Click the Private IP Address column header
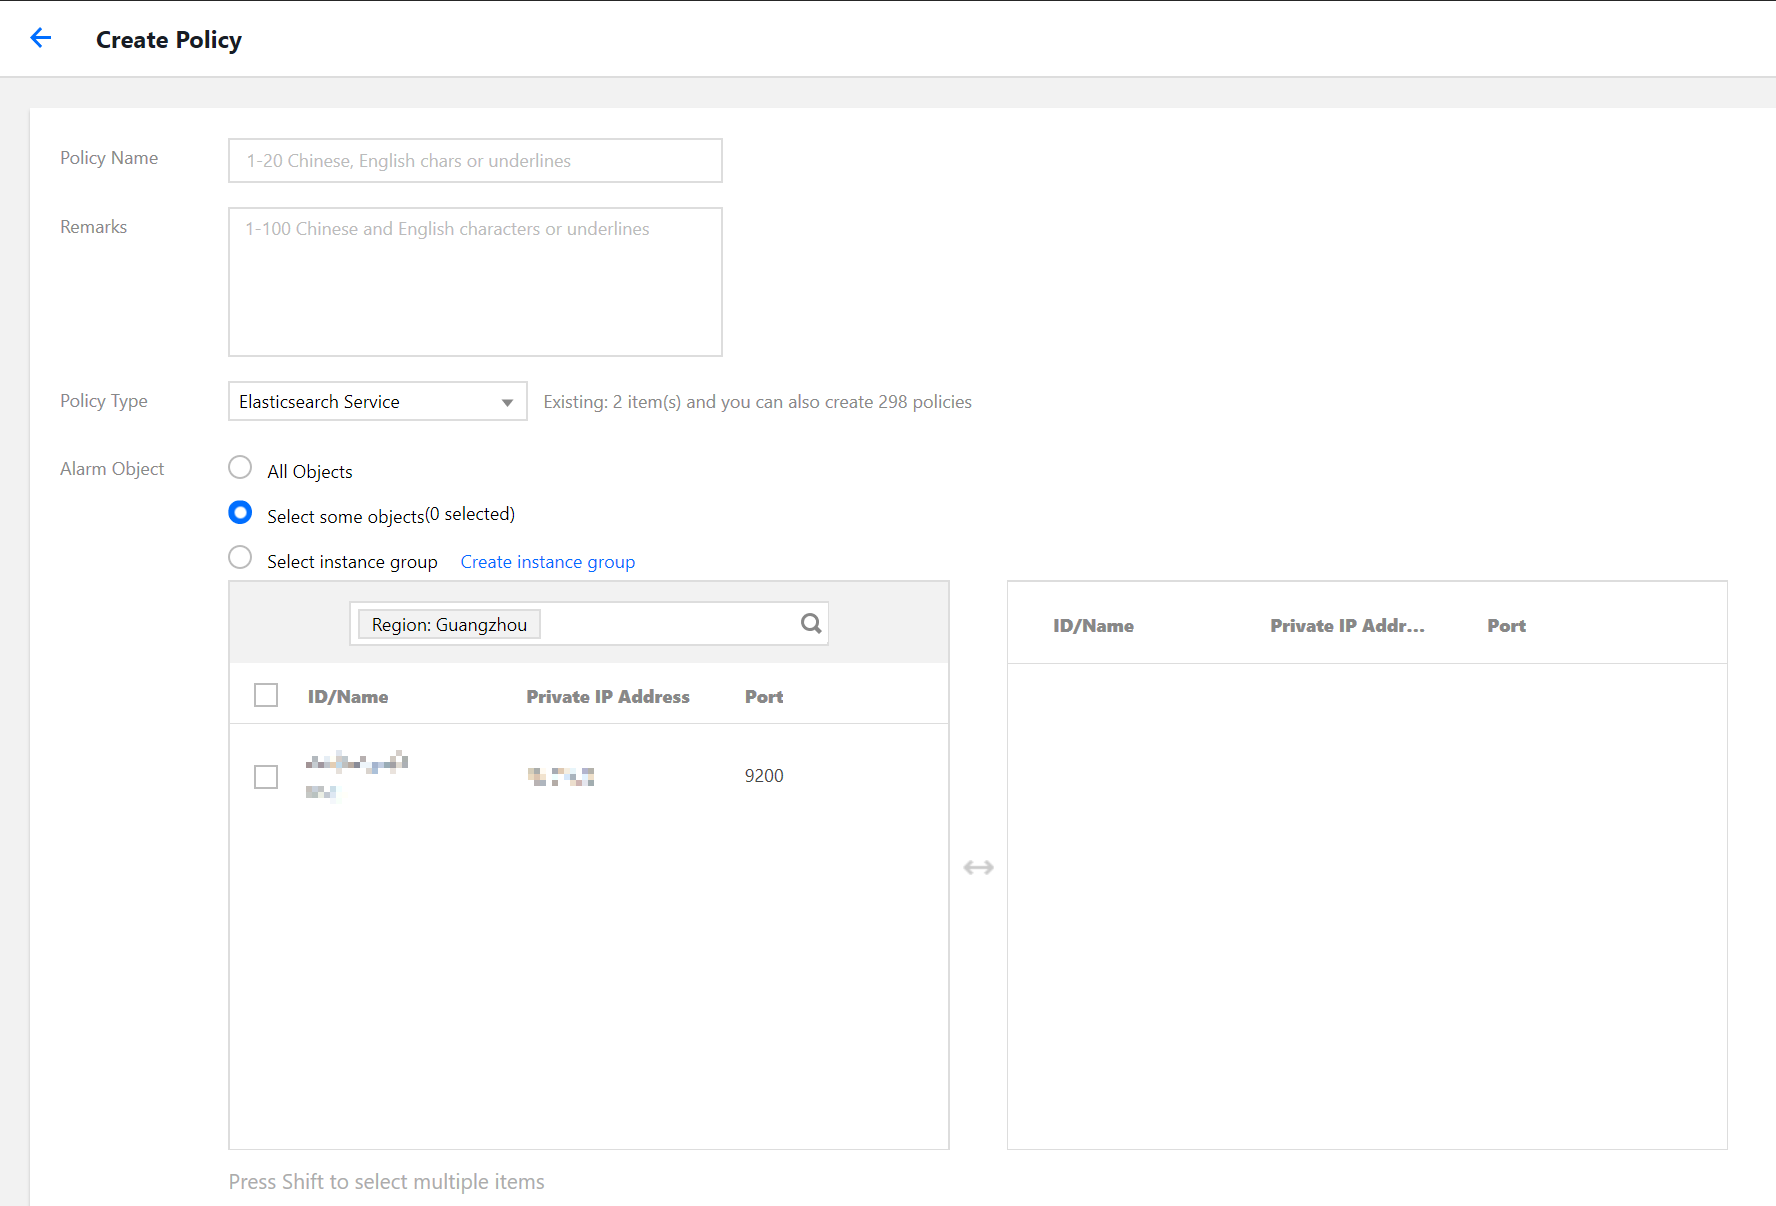This screenshot has height=1206, width=1776. [608, 697]
